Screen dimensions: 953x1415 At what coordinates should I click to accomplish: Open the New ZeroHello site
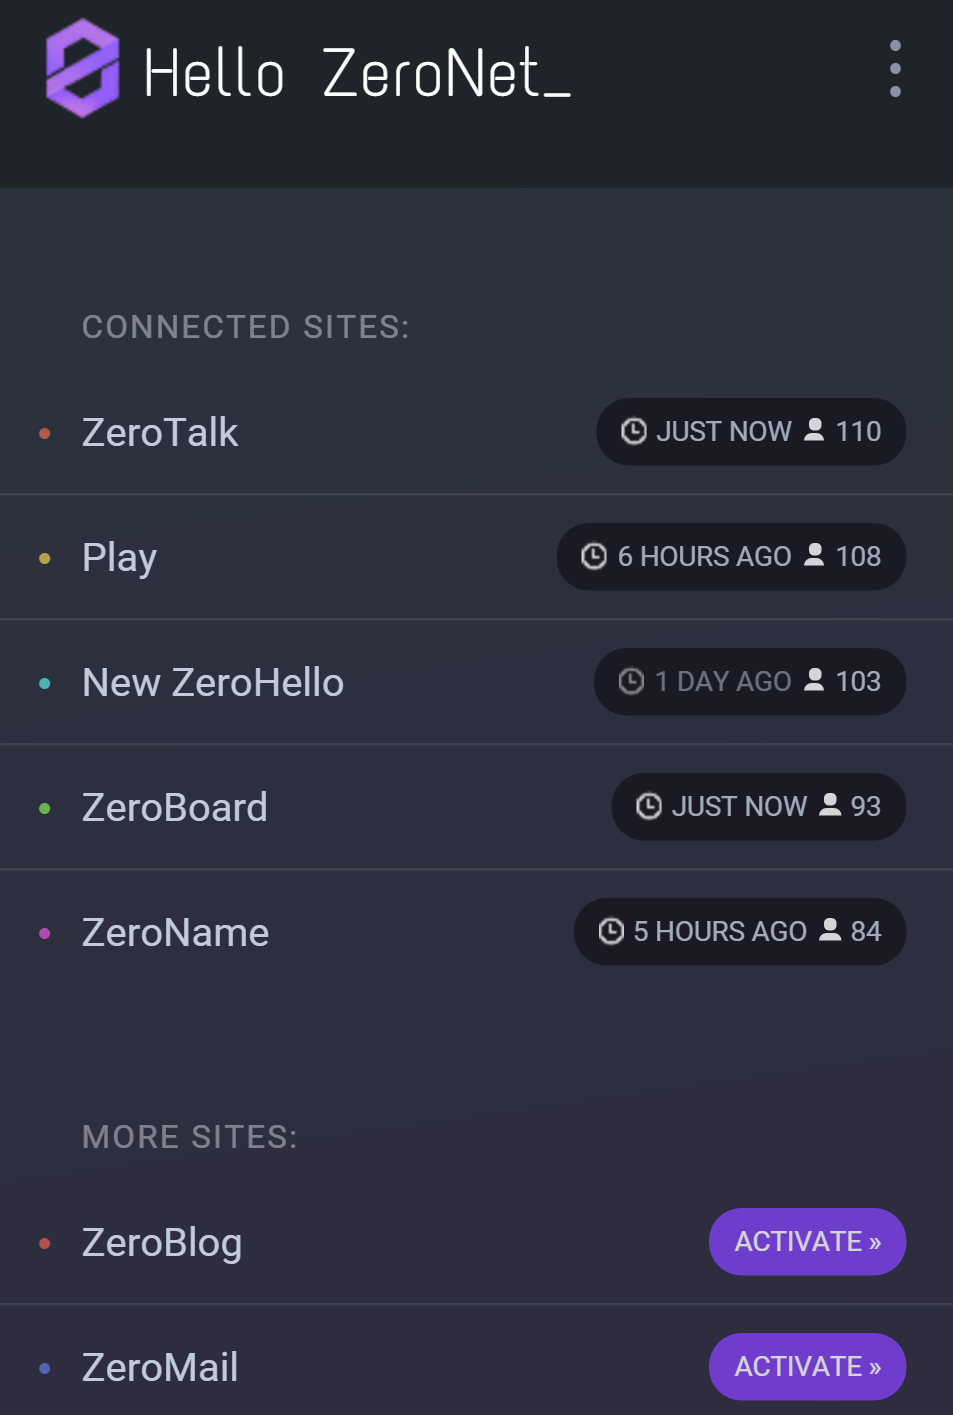(213, 683)
